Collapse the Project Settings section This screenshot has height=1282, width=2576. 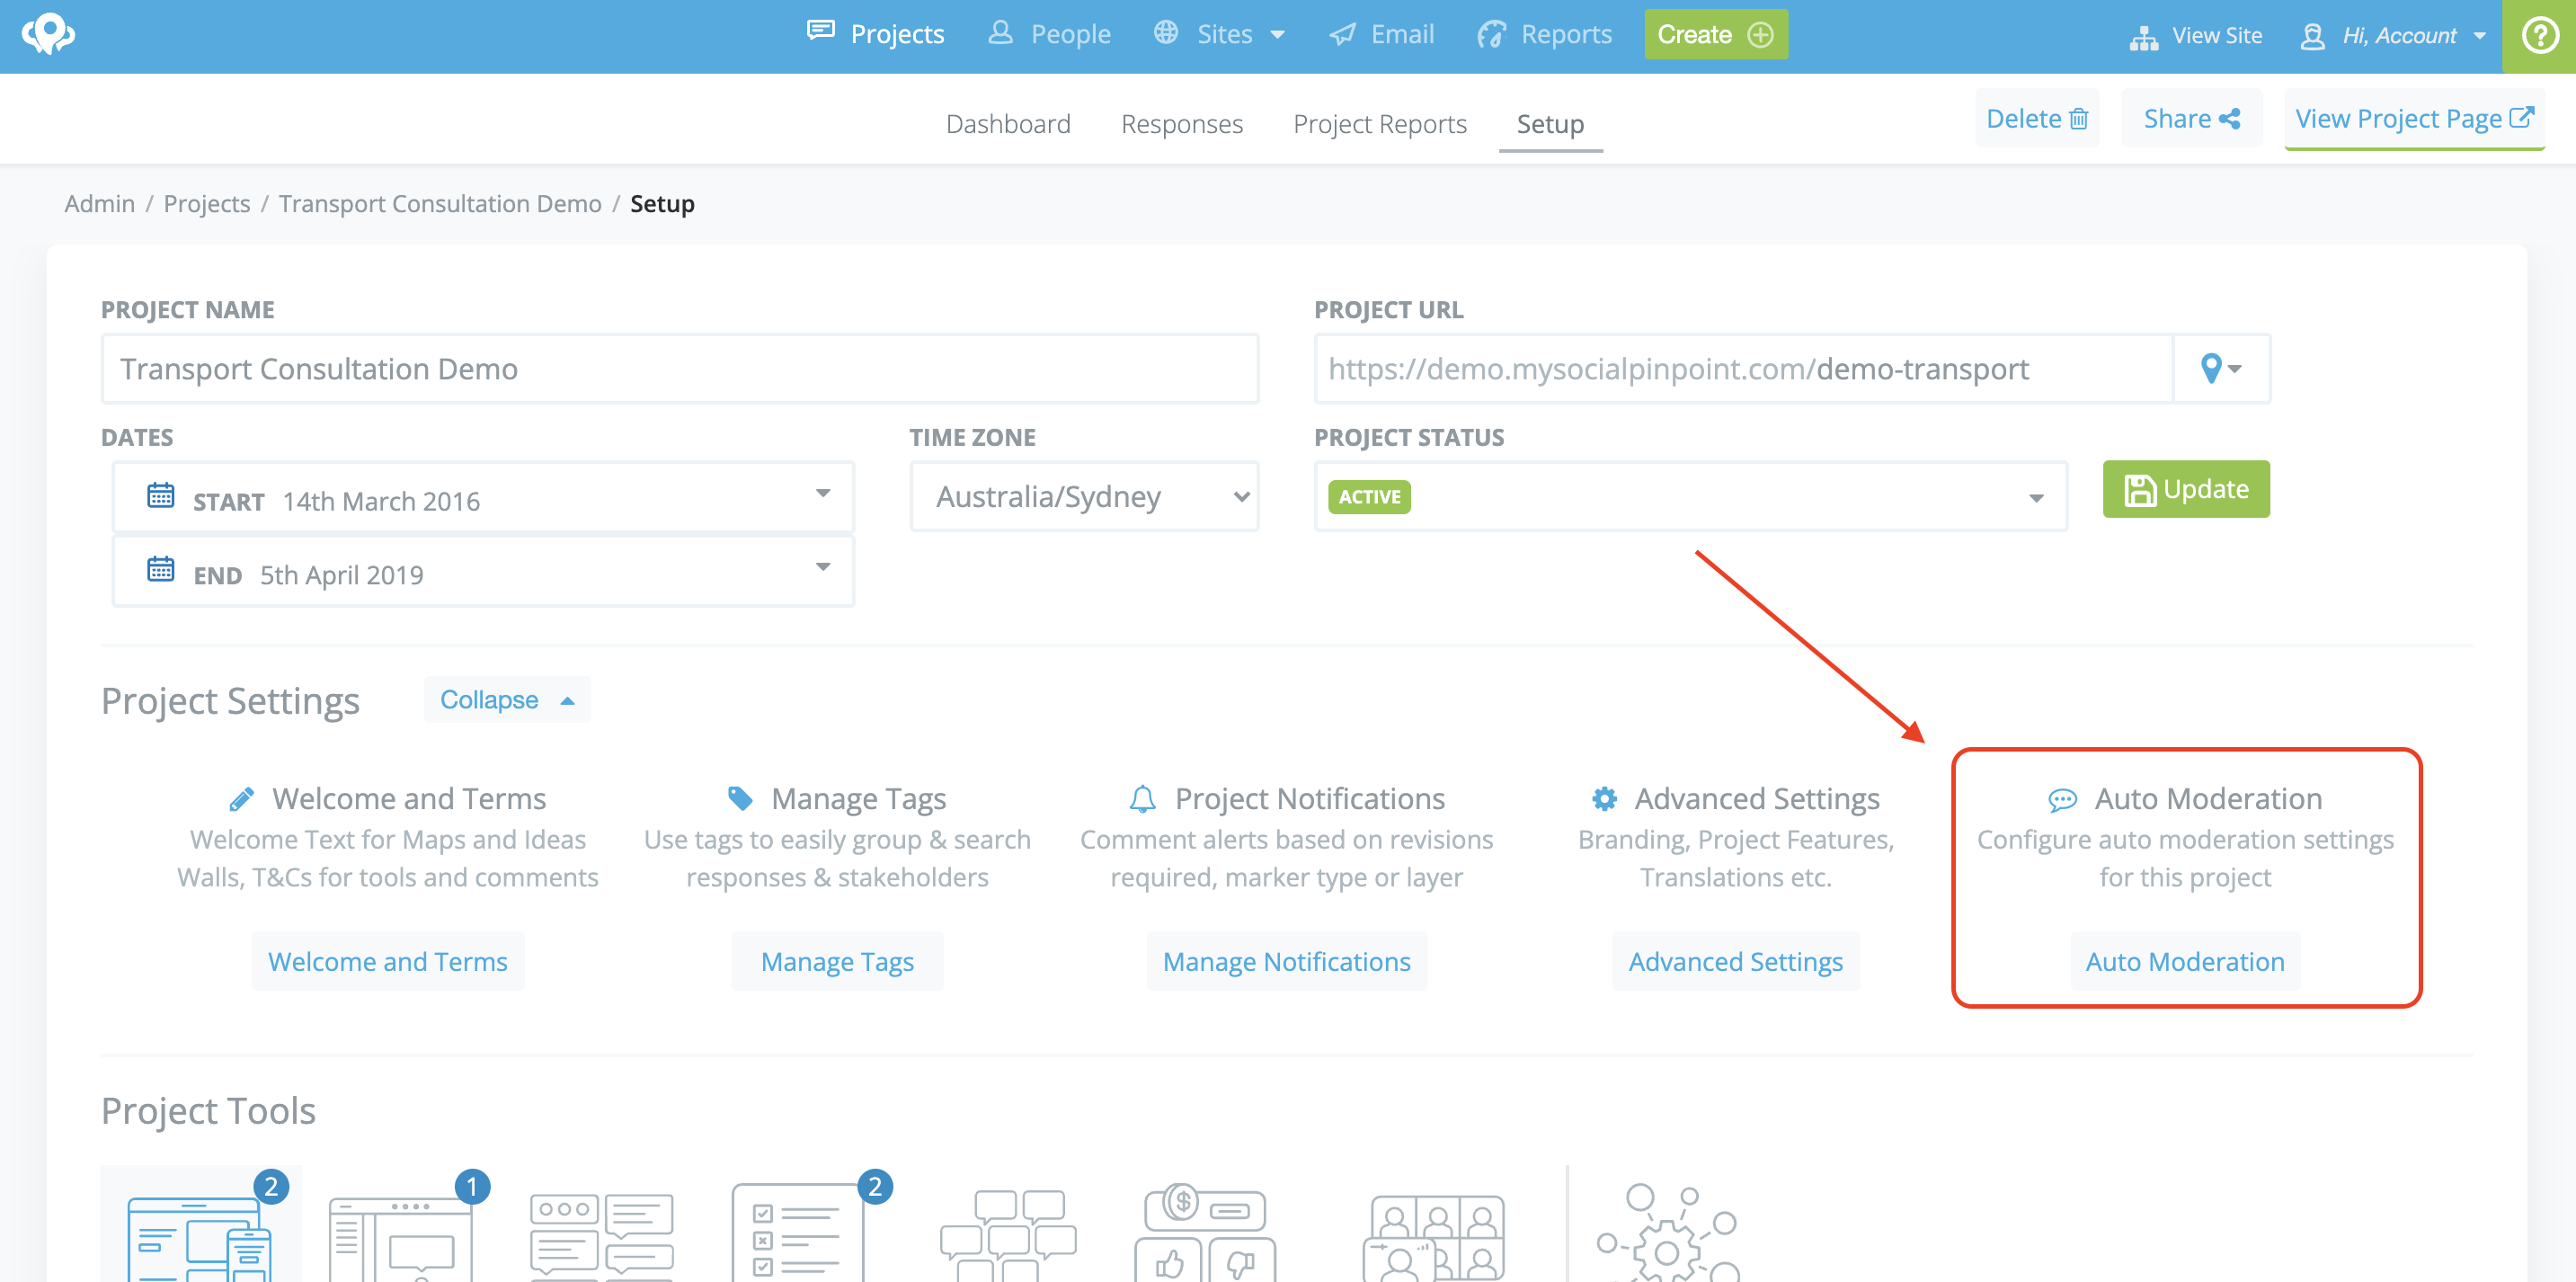[x=507, y=700]
